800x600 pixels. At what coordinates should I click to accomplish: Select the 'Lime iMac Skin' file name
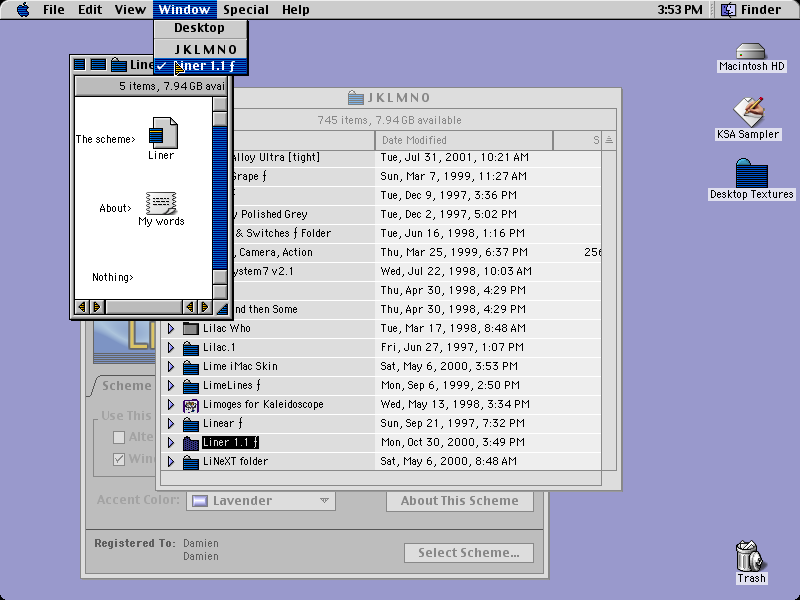240,366
